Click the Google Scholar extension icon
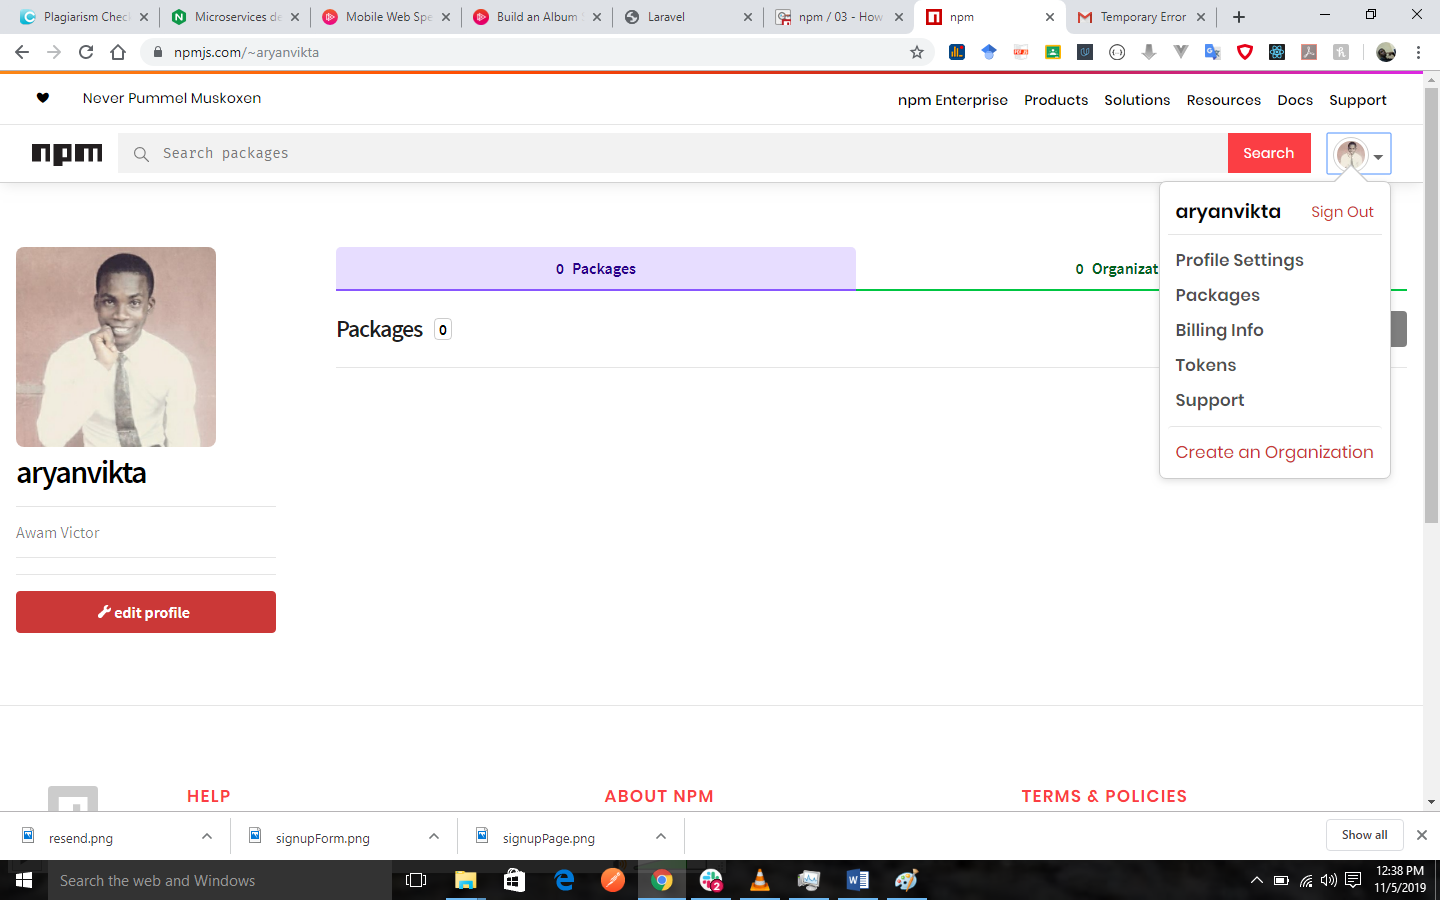This screenshot has width=1440, height=900. click(989, 52)
